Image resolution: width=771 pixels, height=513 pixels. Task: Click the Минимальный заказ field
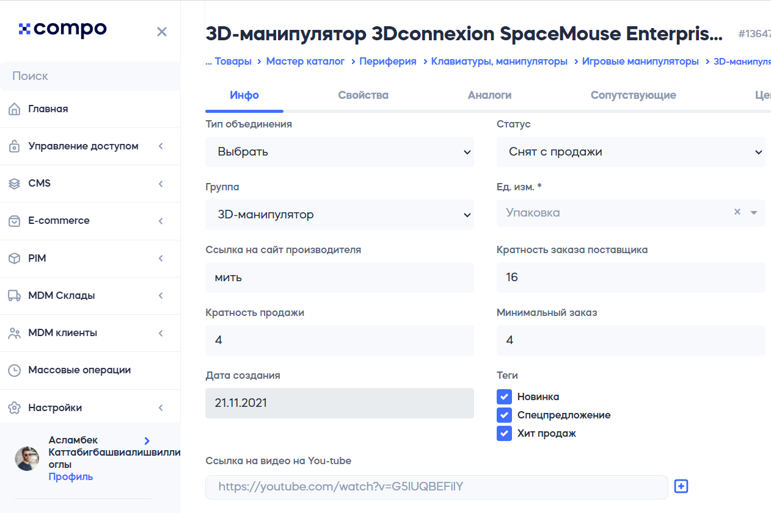tap(631, 340)
